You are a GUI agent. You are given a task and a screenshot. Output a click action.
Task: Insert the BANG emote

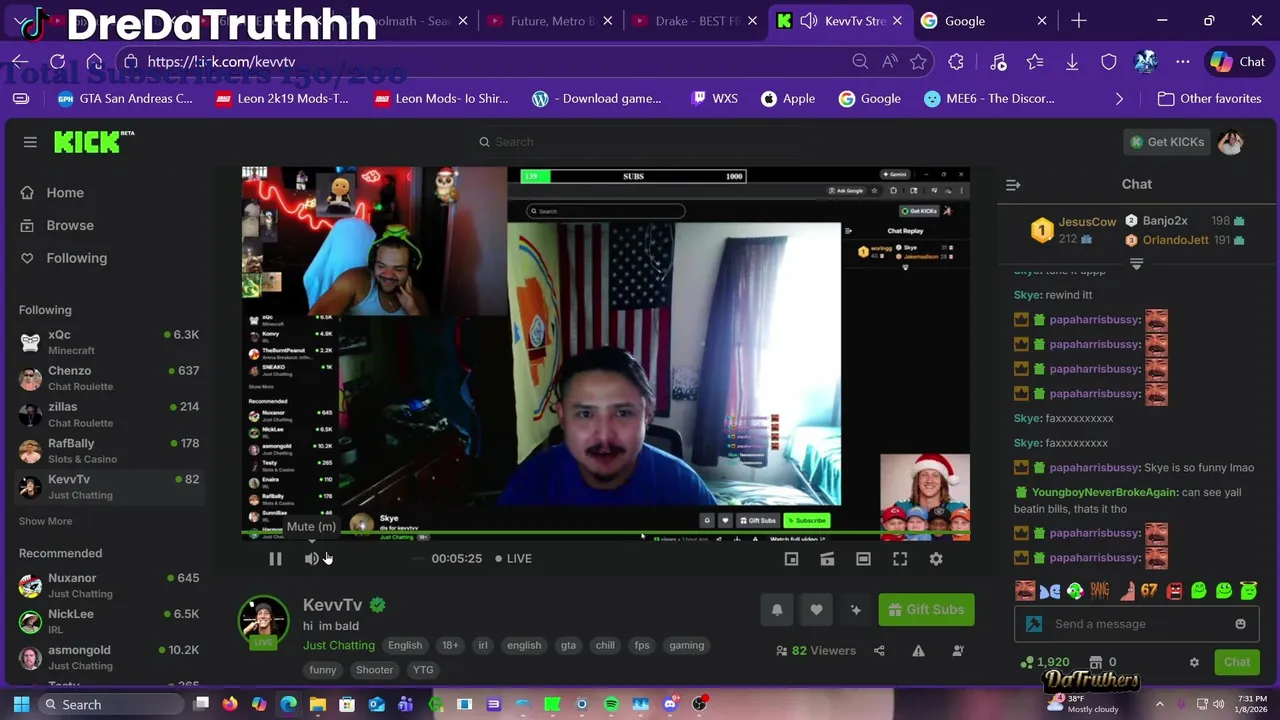pos(1100,591)
